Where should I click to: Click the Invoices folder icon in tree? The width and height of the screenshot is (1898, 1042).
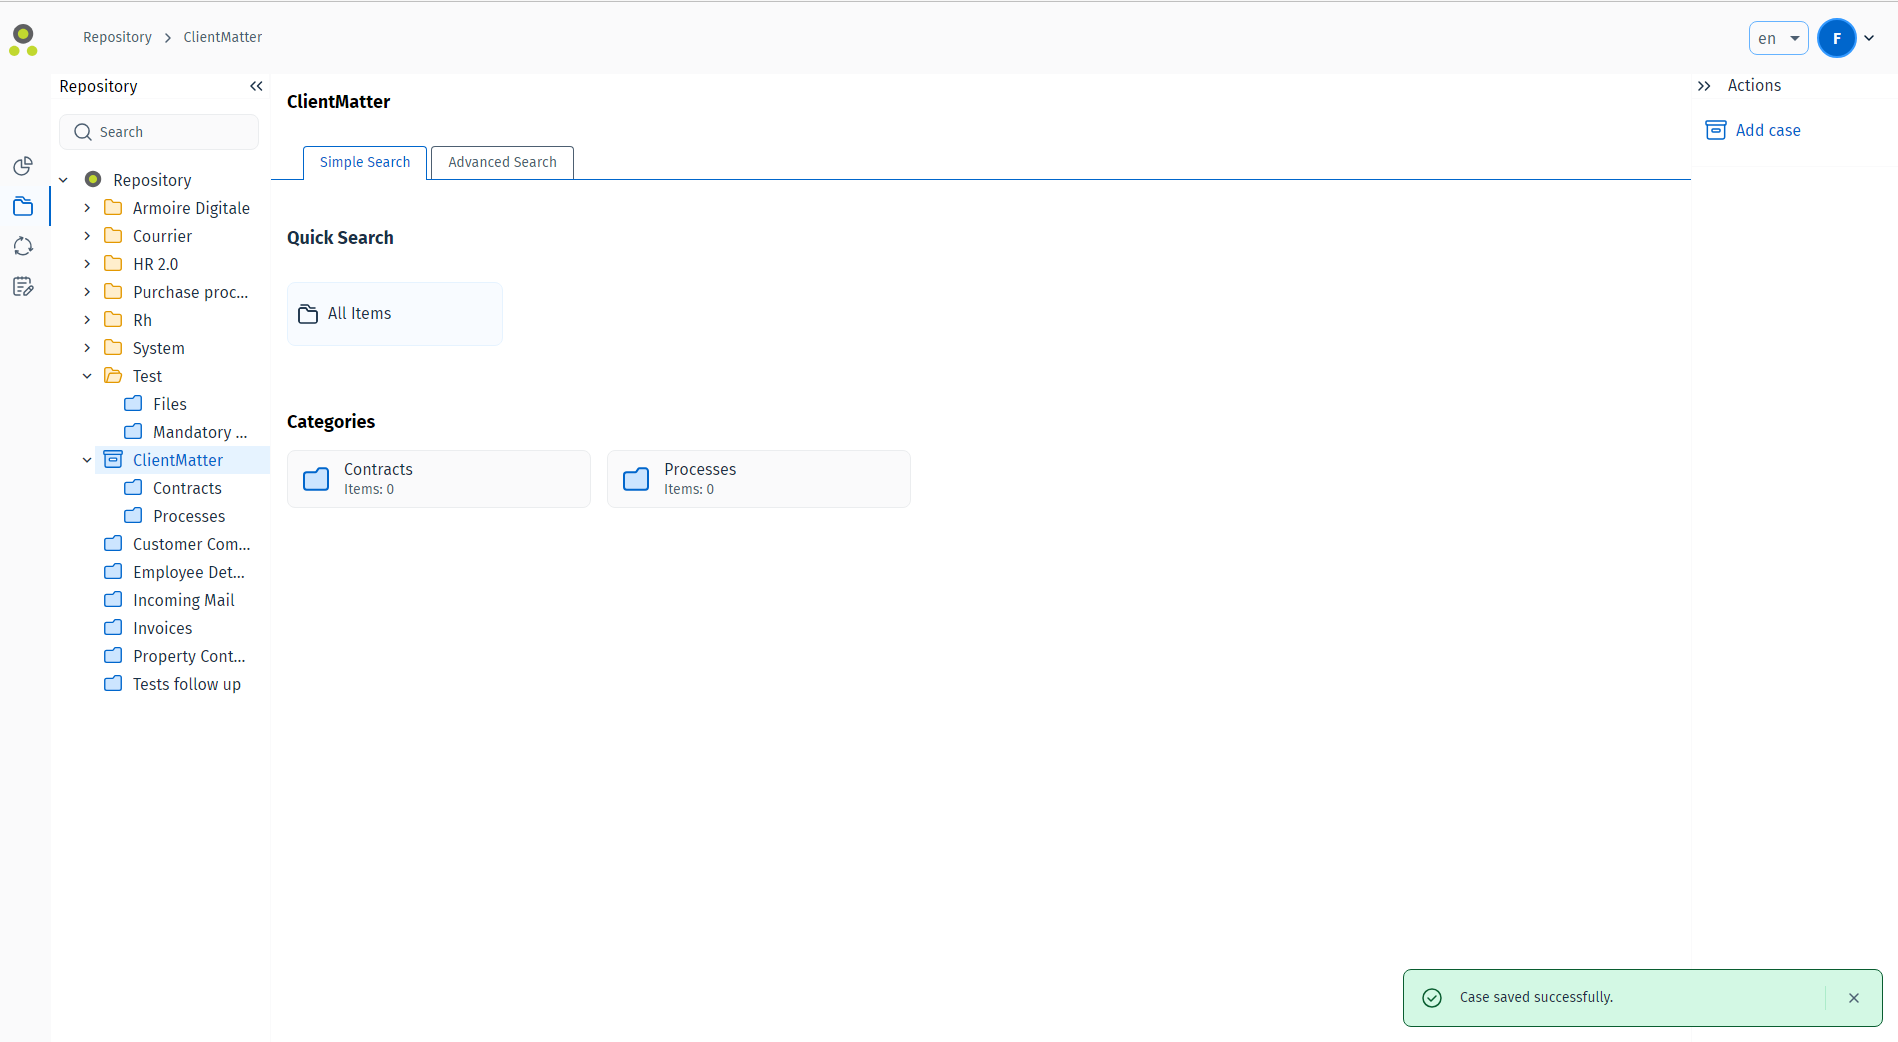[x=113, y=627]
